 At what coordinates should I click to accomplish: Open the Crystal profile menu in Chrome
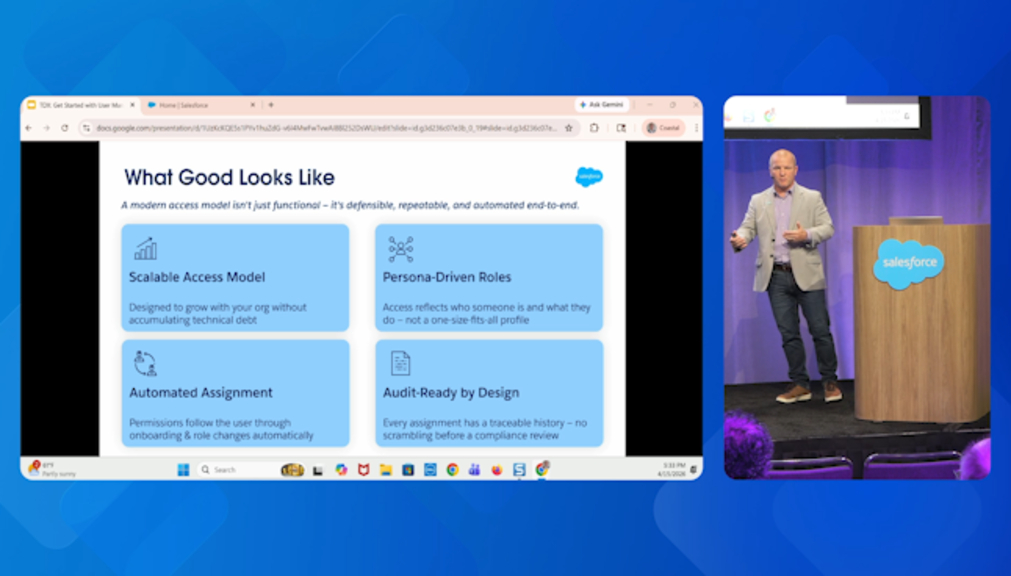pyautogui.click(x=664, y=128)
